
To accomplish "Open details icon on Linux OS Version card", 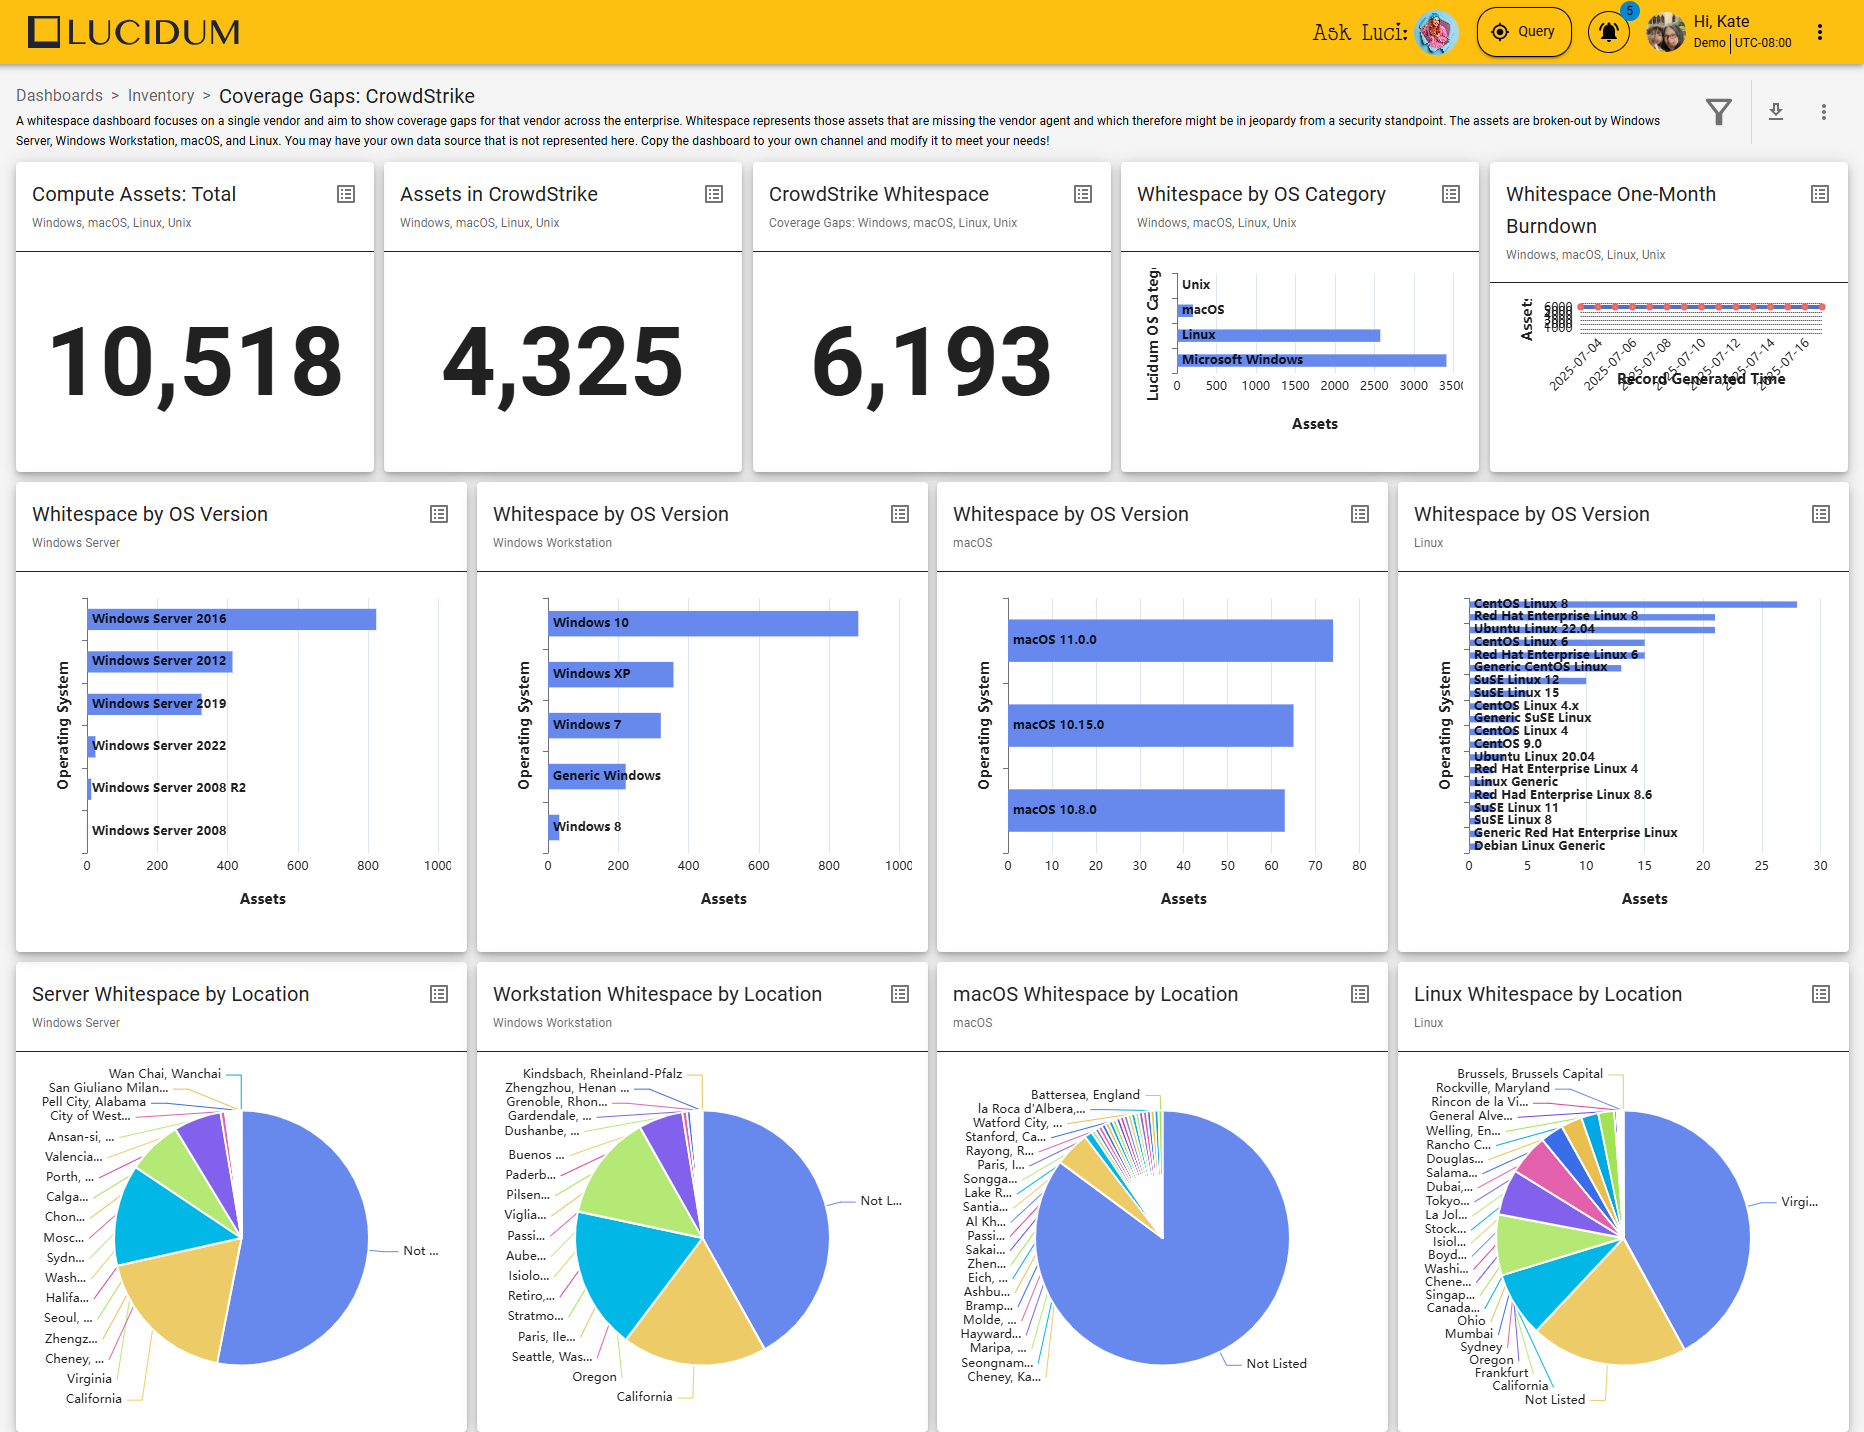I will click(1821, 514).
